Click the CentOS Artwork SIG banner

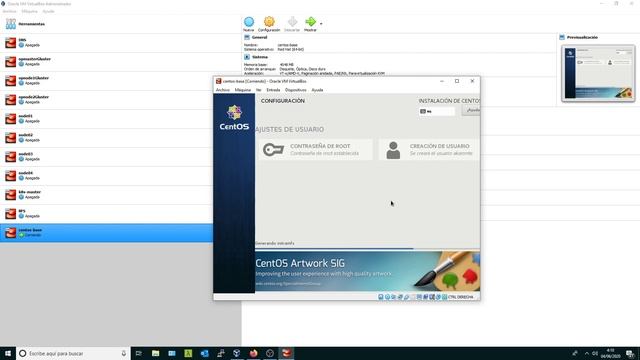coord(367,271)
